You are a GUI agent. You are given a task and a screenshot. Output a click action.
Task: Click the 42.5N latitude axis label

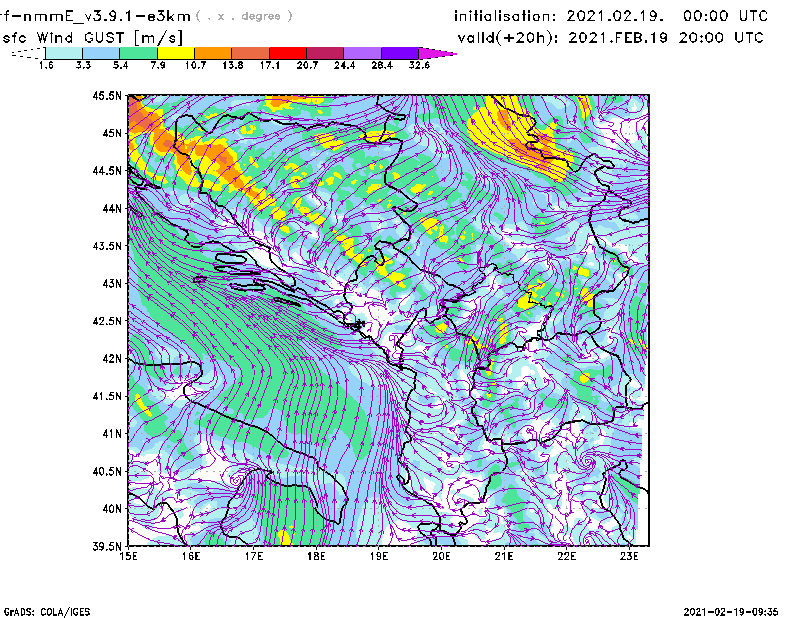click(x=107, y=321)
